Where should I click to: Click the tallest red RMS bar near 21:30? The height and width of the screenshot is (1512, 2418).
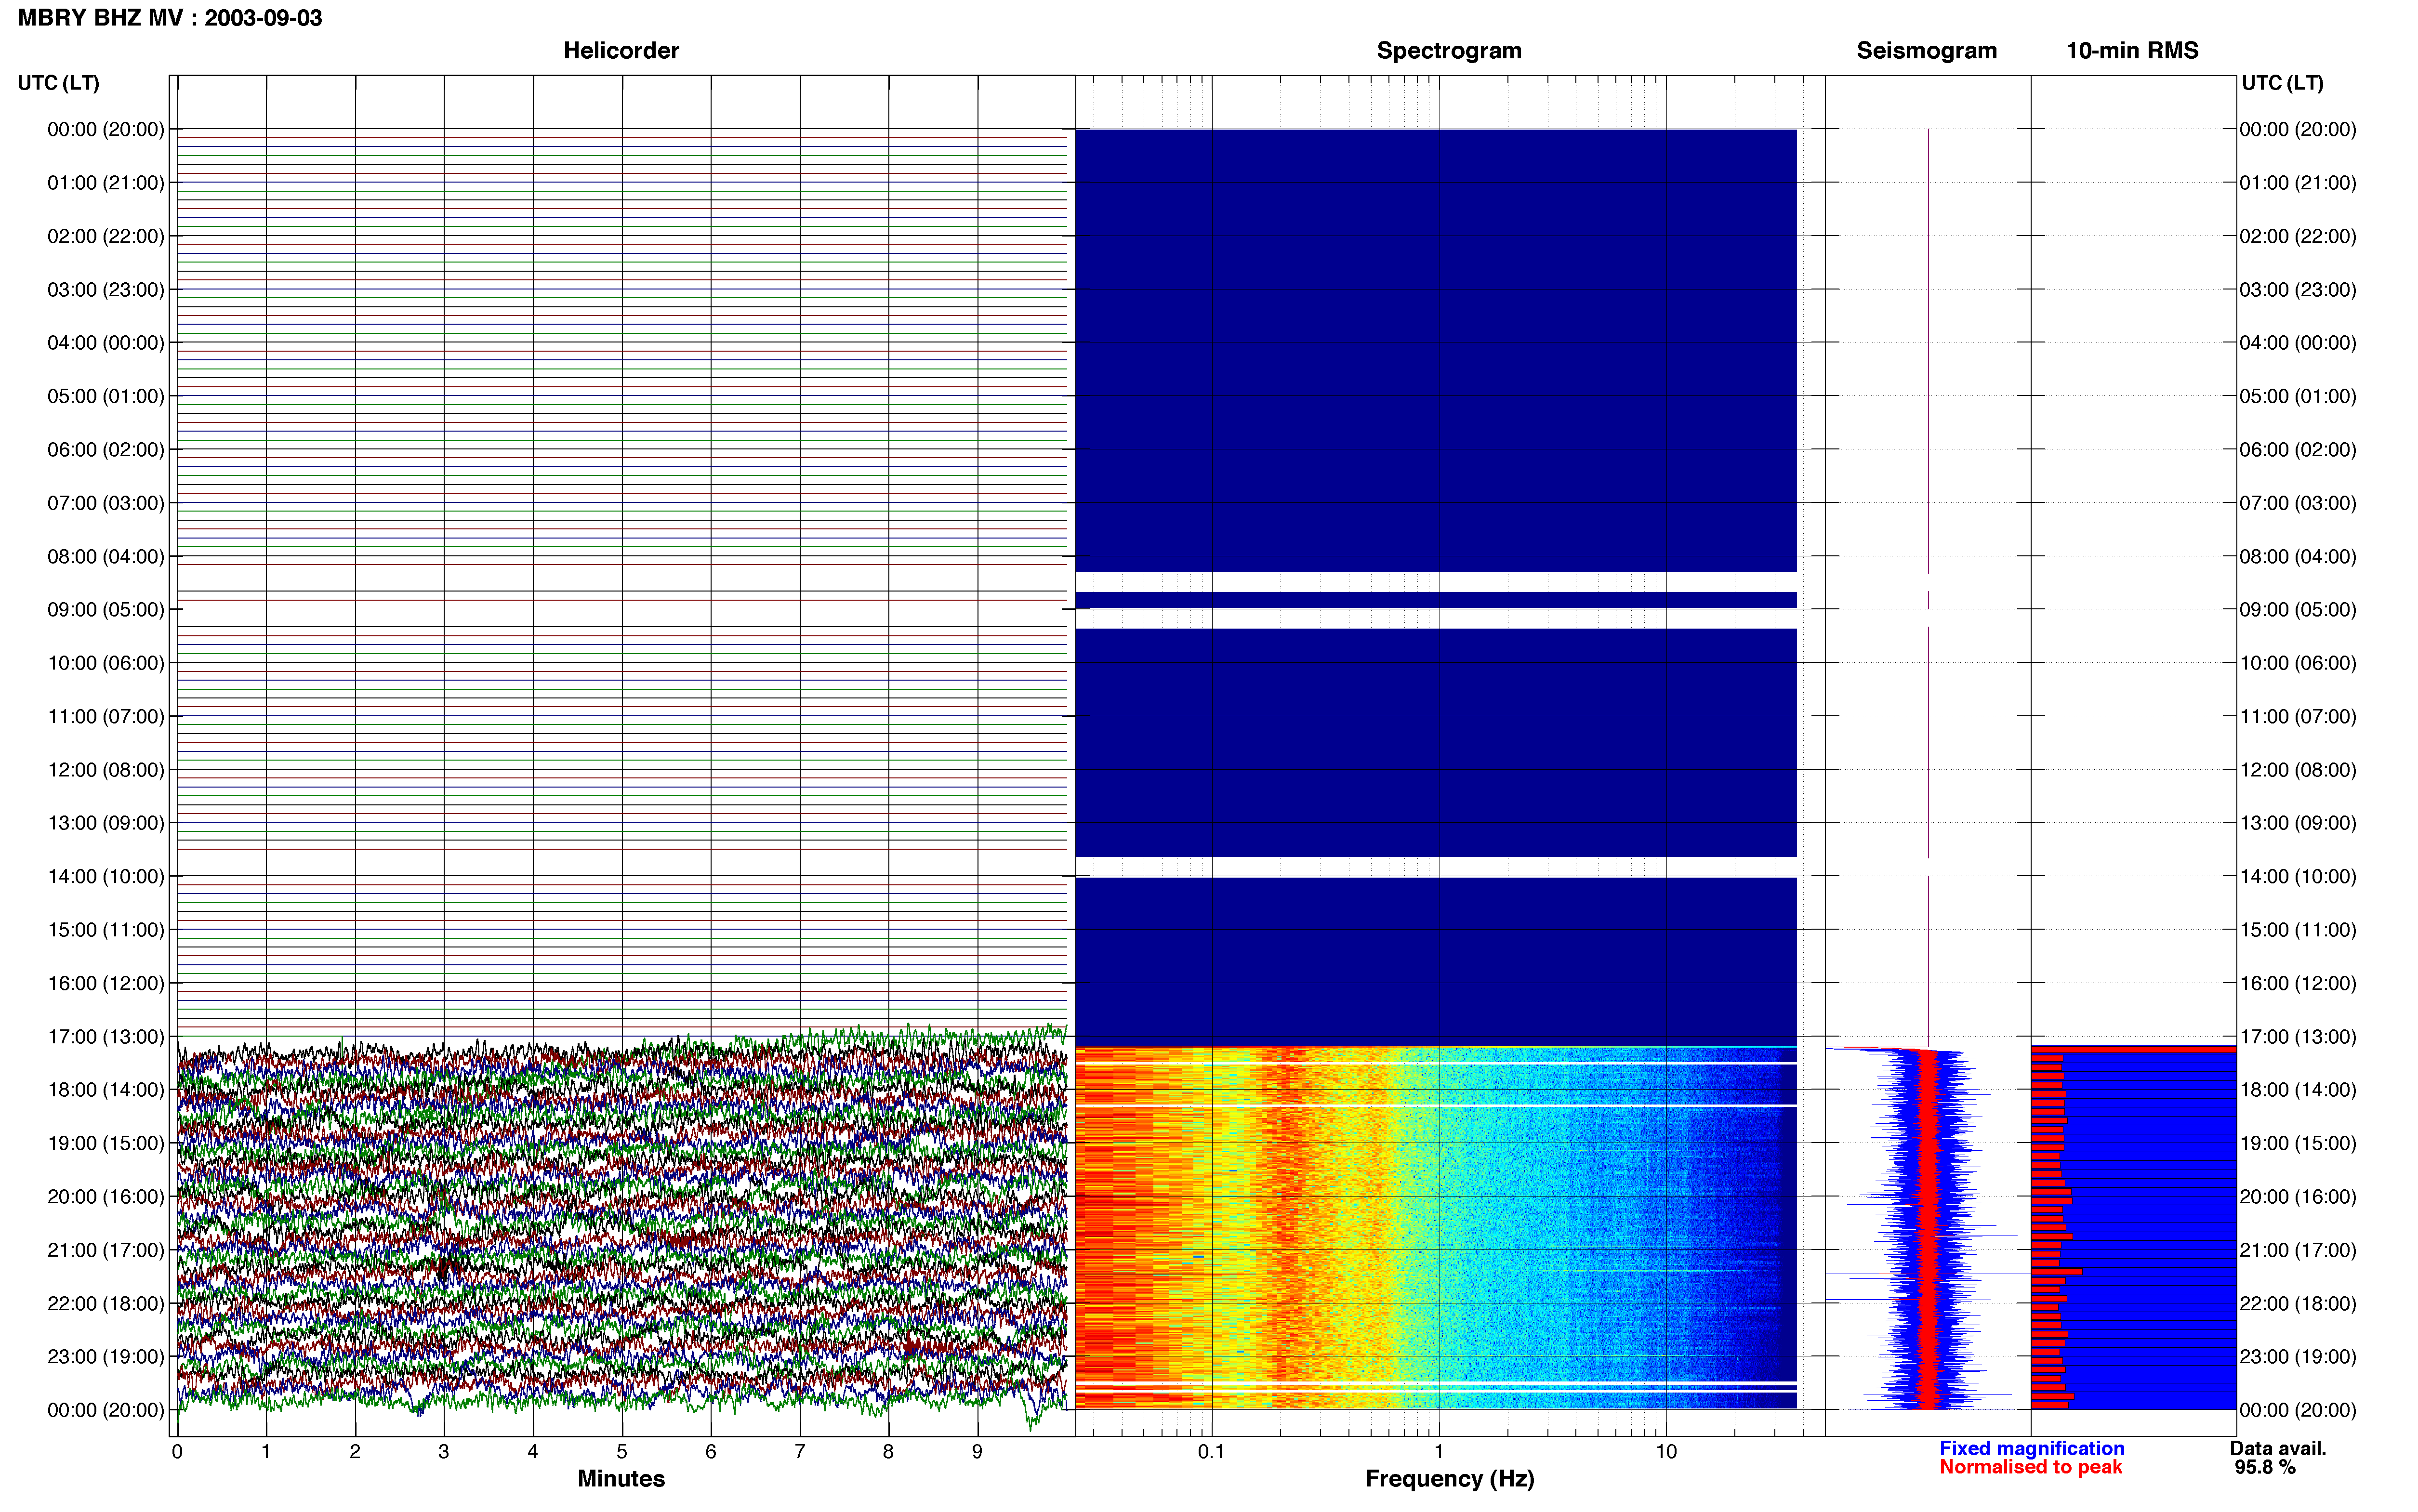click(x=2056, y=1272)
